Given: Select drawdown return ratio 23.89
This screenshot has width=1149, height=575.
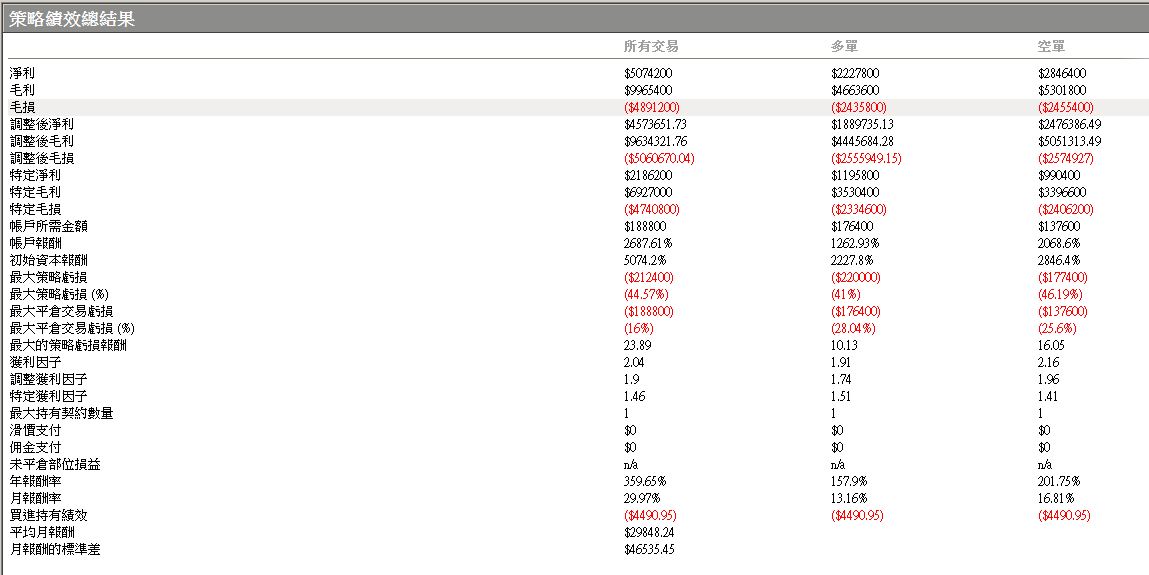Looking at the screenshot, I should click(637, 345).
